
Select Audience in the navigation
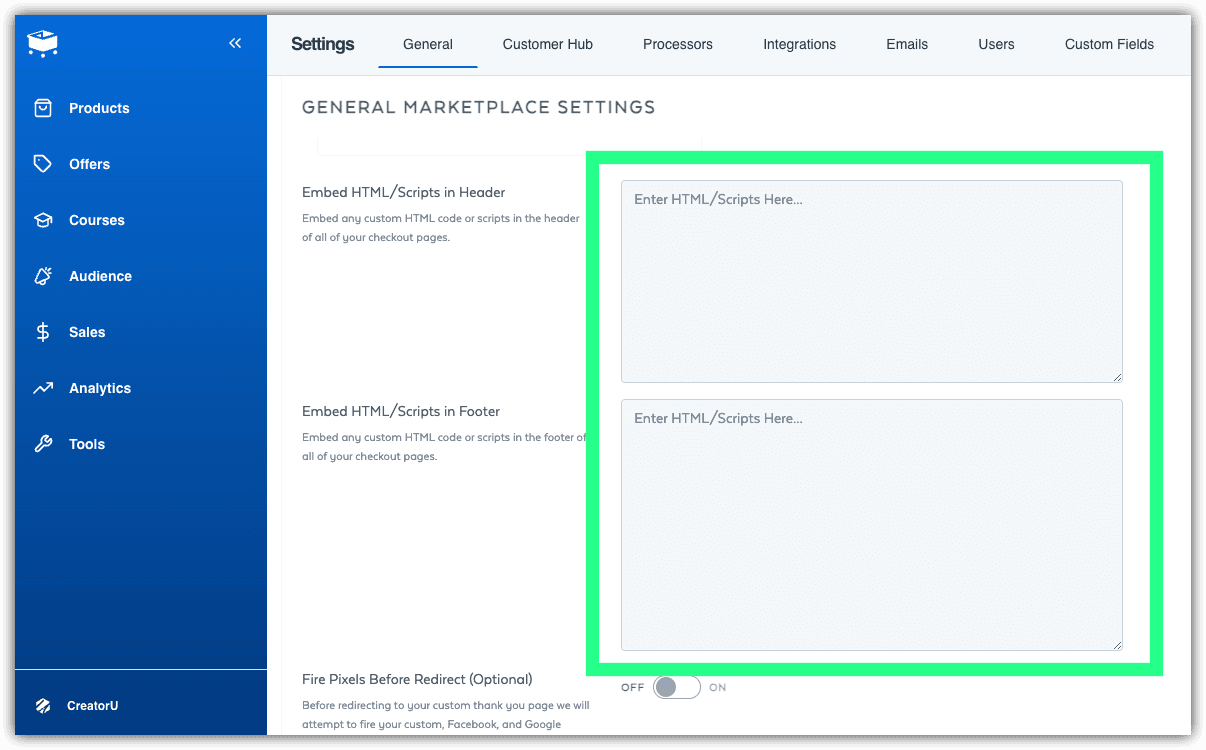click(100, 276)
